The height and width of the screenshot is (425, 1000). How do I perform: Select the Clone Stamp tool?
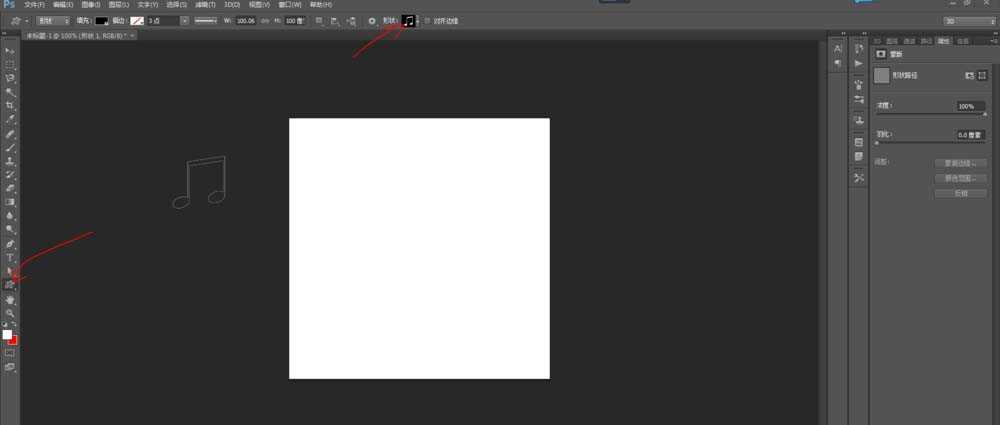(10, 161)
